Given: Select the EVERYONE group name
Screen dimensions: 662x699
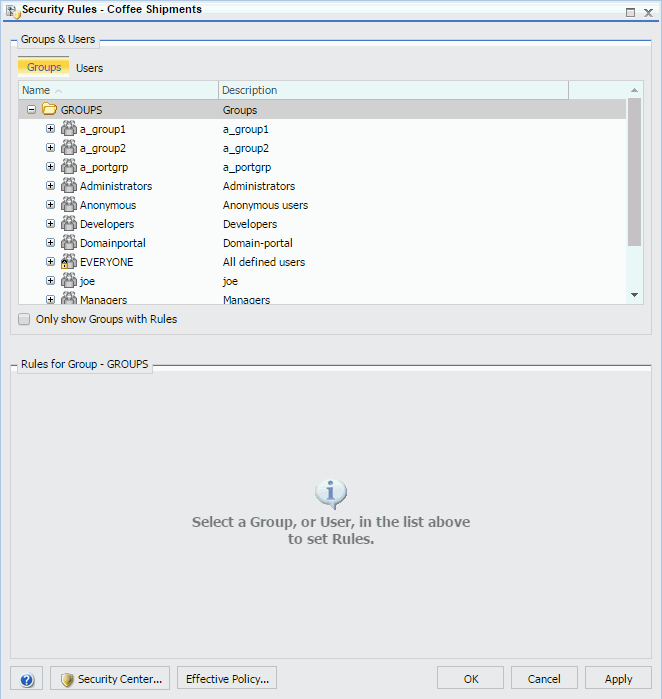Looking at the screenshot, I should pos(107,262).
